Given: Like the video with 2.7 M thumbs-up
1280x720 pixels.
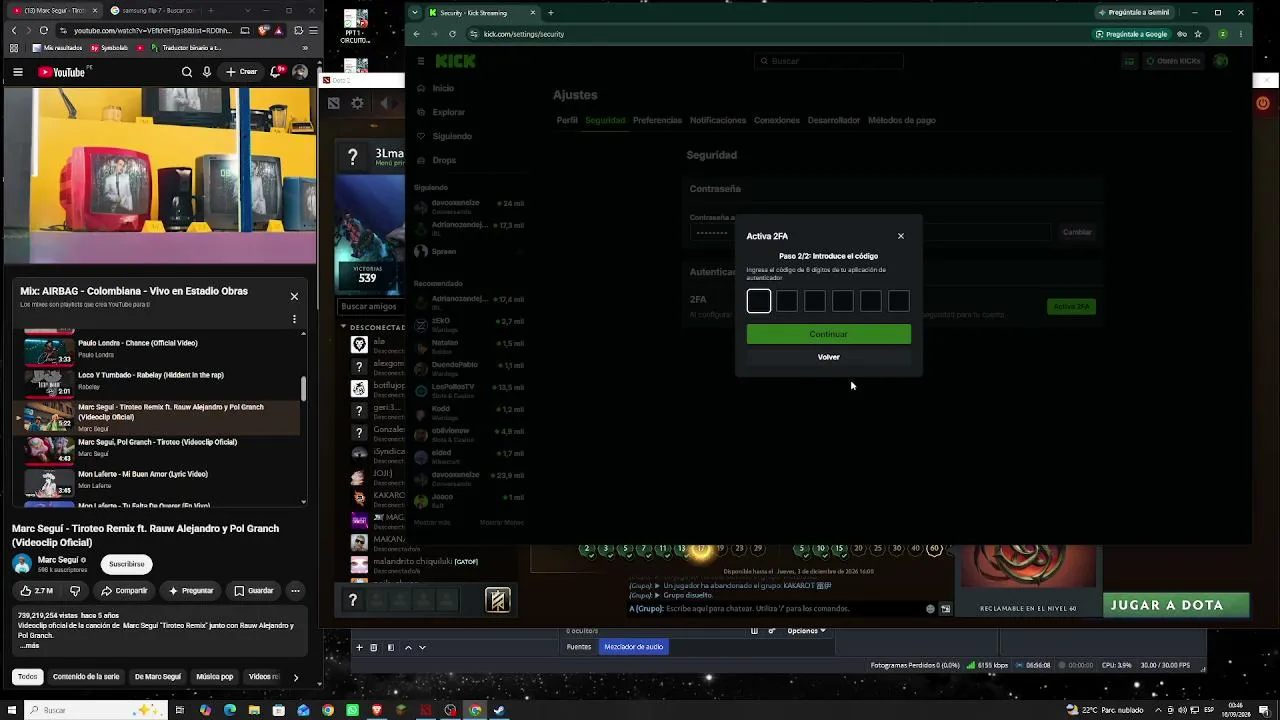Looking at the screenshot, I should click(36, 591).
